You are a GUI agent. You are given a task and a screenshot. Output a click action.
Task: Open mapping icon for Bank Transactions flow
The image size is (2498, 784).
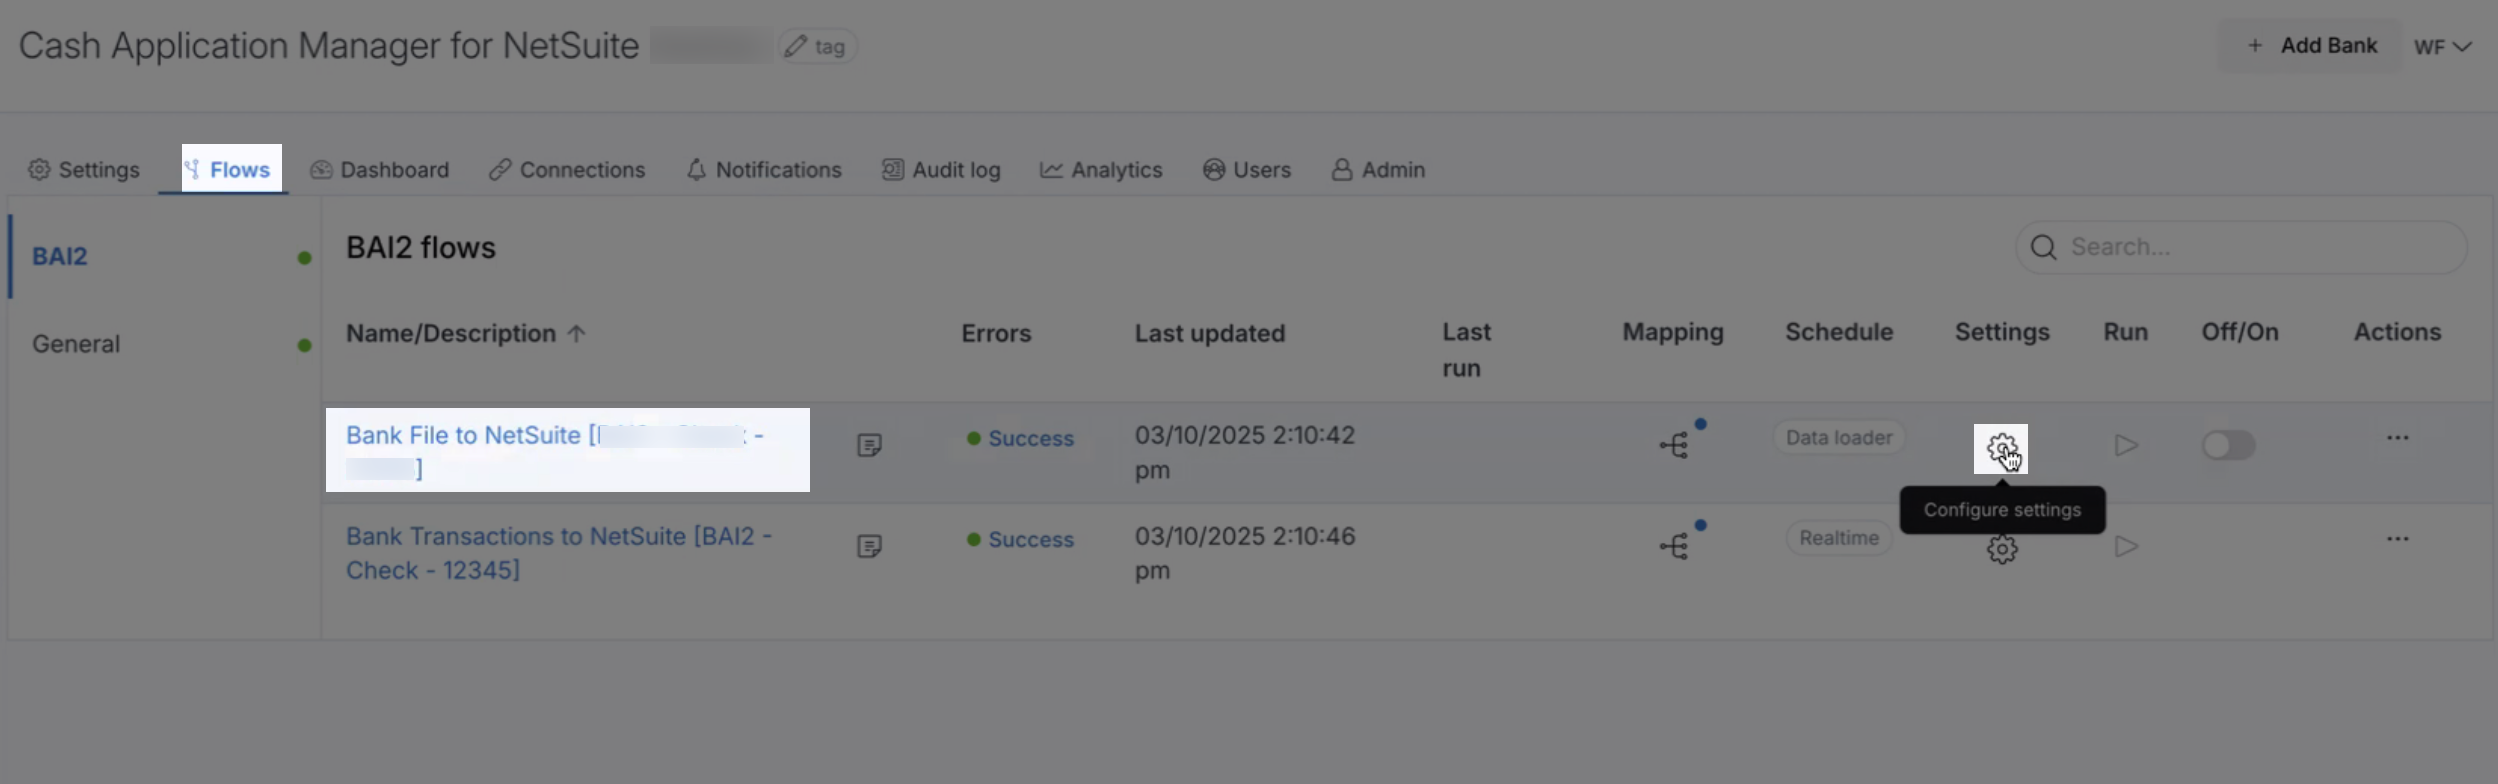click(1675, 546)
